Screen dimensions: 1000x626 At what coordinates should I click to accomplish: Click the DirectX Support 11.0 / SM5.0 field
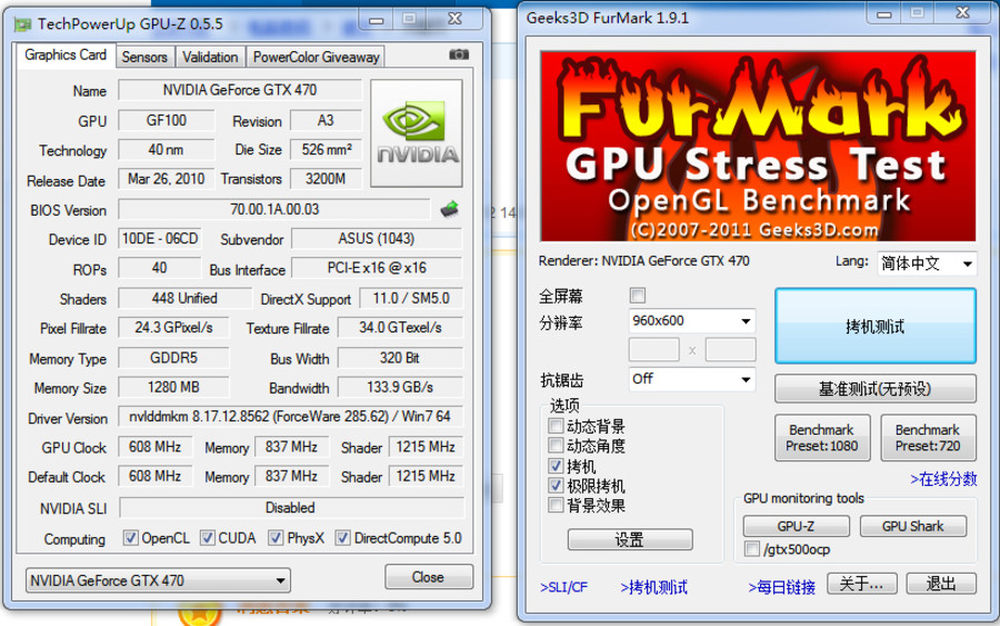[411, 298]
